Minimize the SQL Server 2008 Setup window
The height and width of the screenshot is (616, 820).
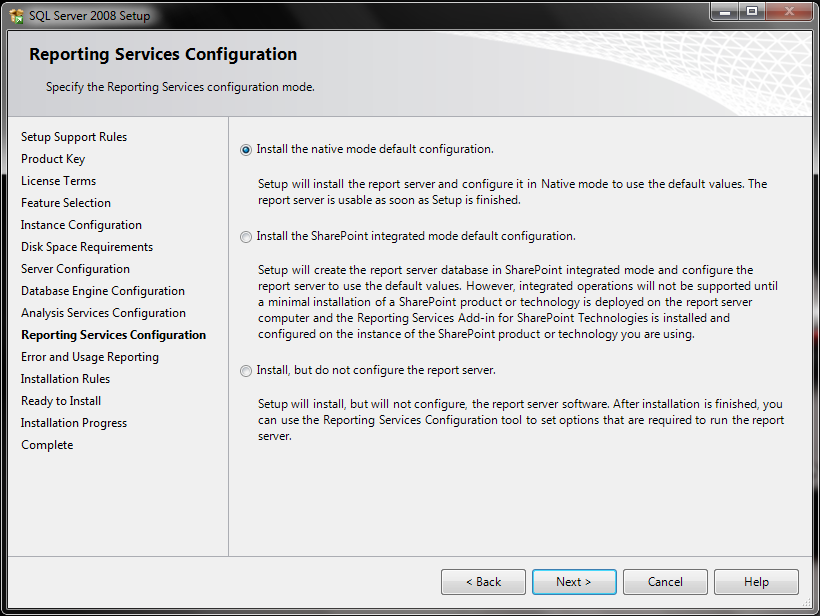[x=725, y=12]
